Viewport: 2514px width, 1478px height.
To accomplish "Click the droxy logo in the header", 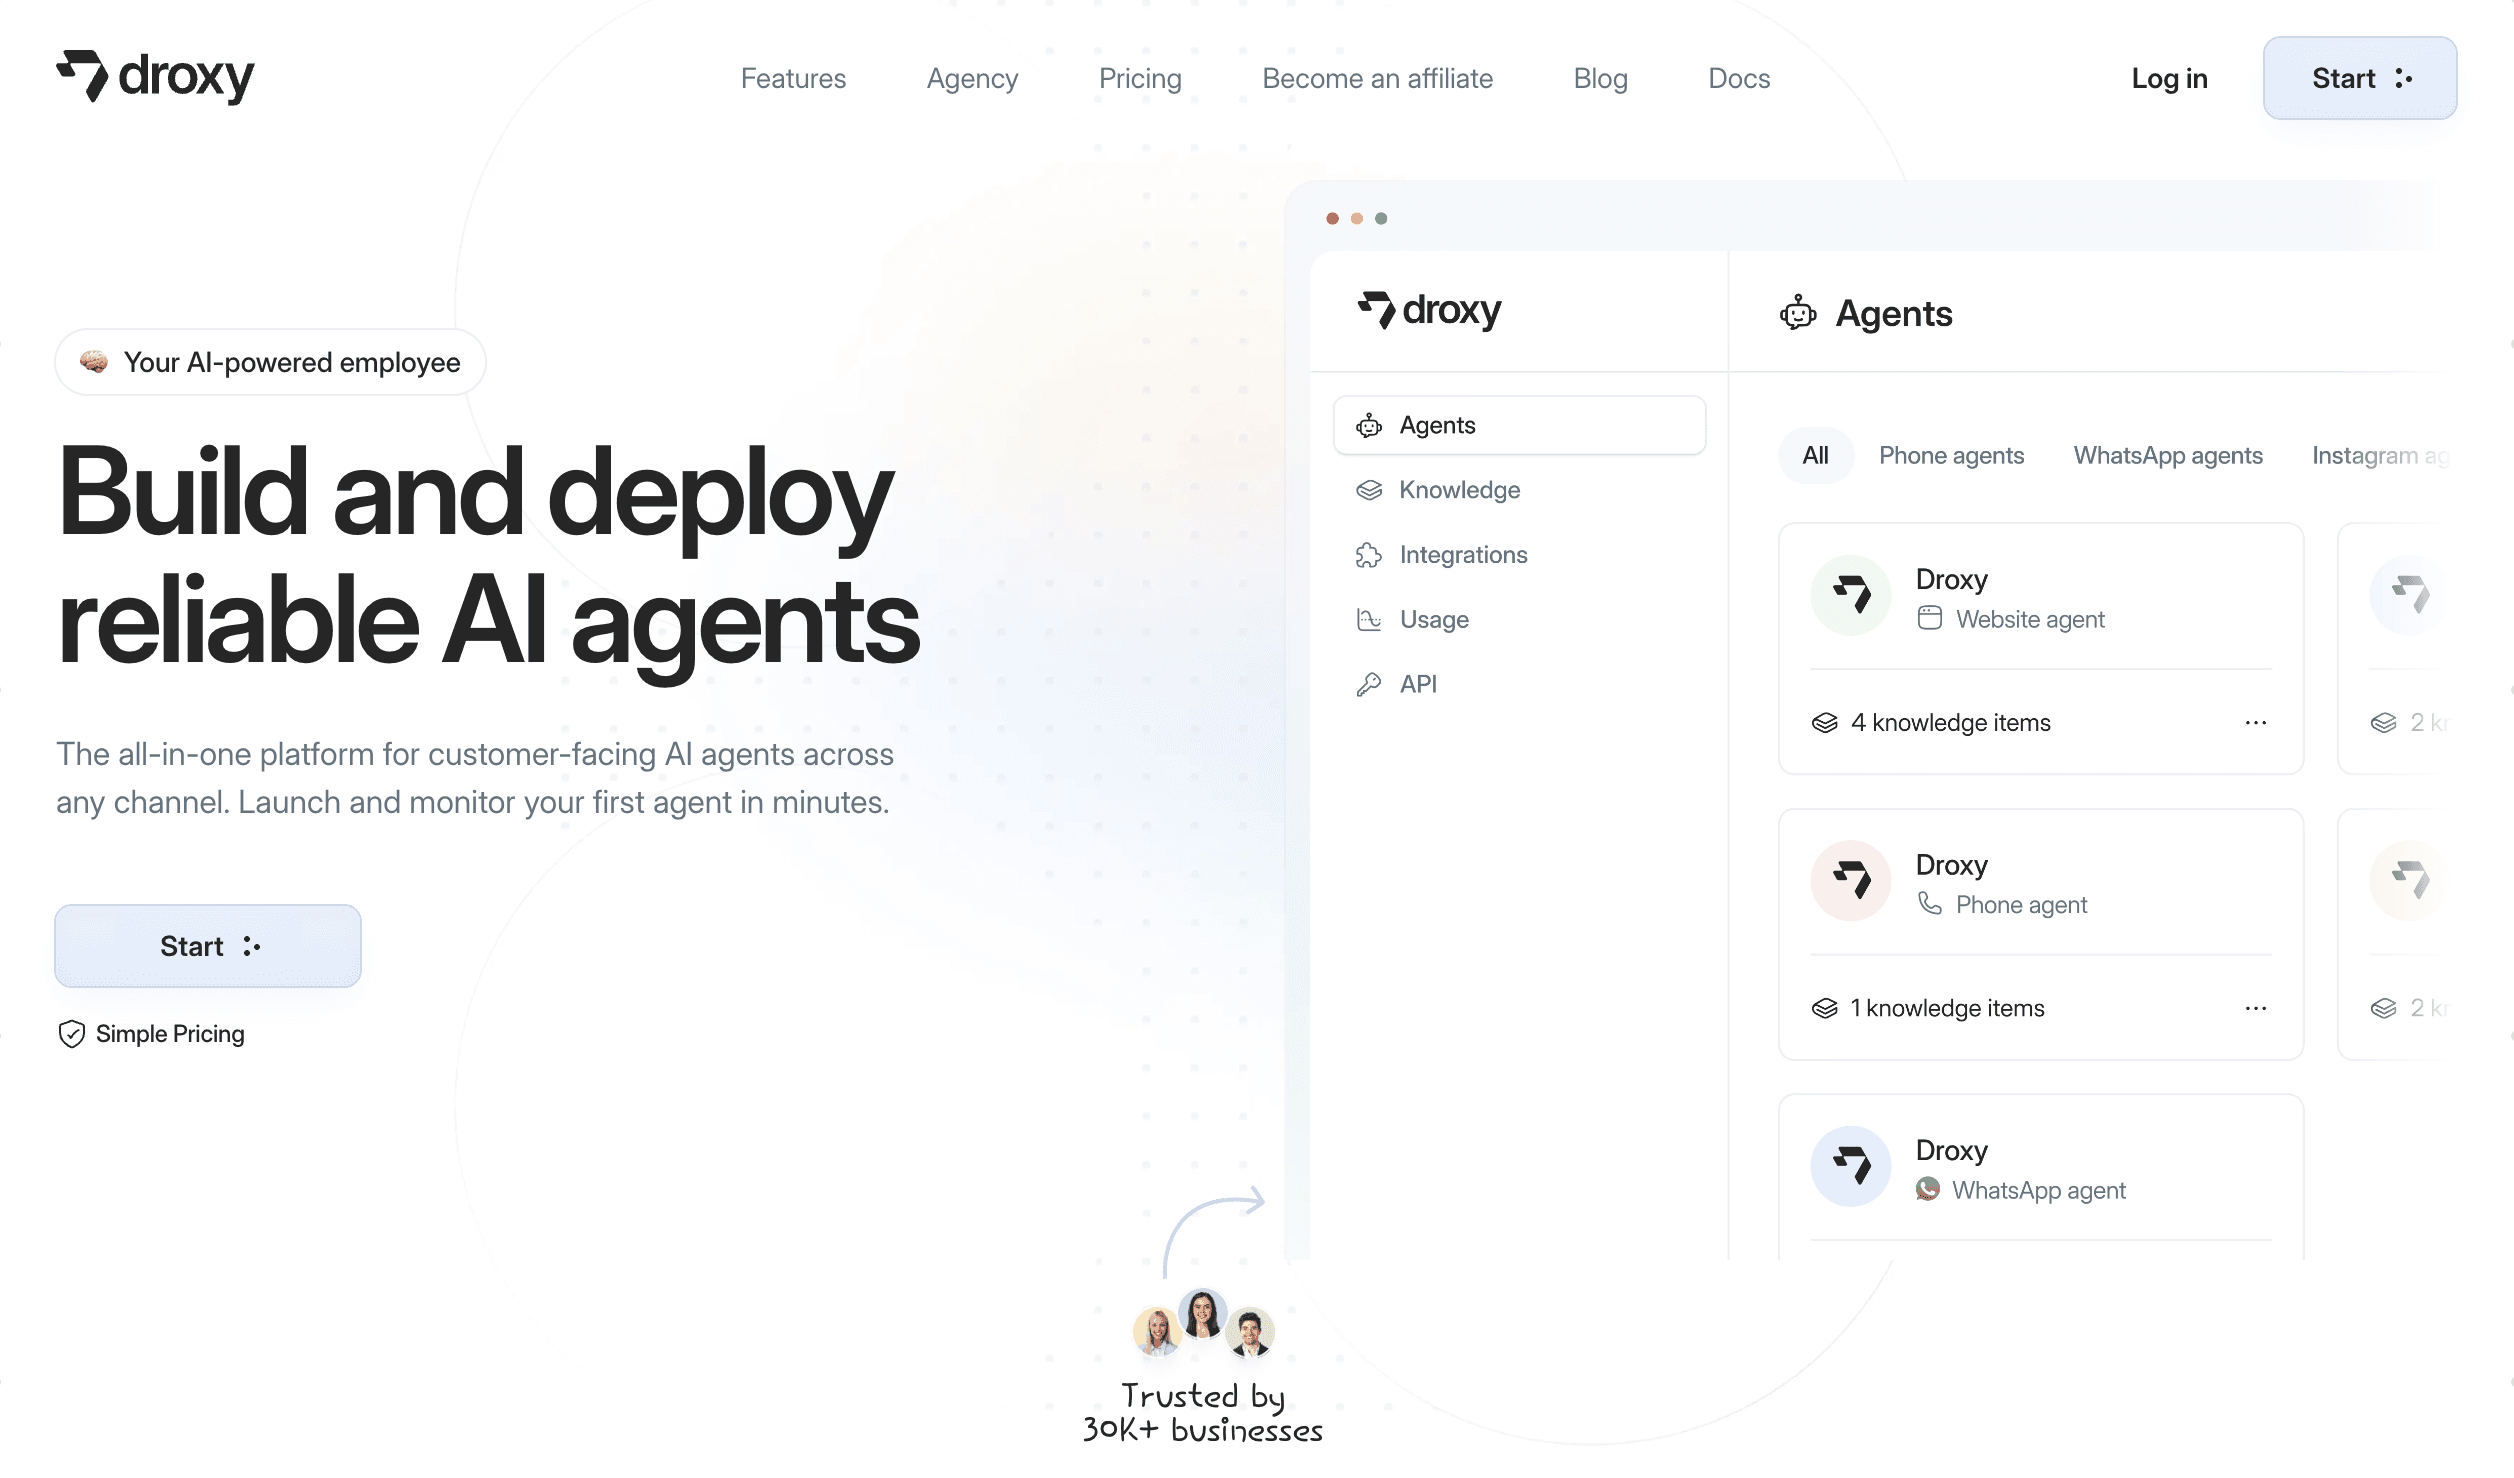I will tap(155, 77).
